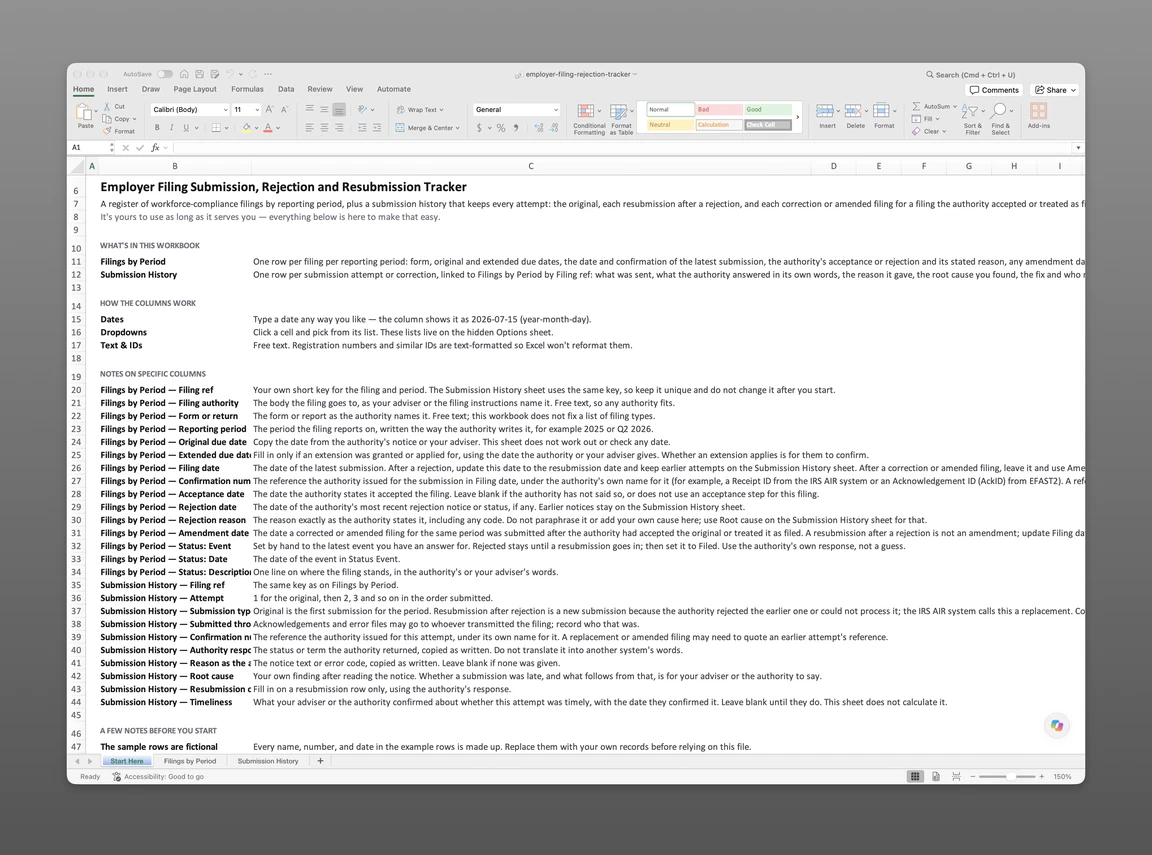Click the Cut scissors icon

click(107, 107)
